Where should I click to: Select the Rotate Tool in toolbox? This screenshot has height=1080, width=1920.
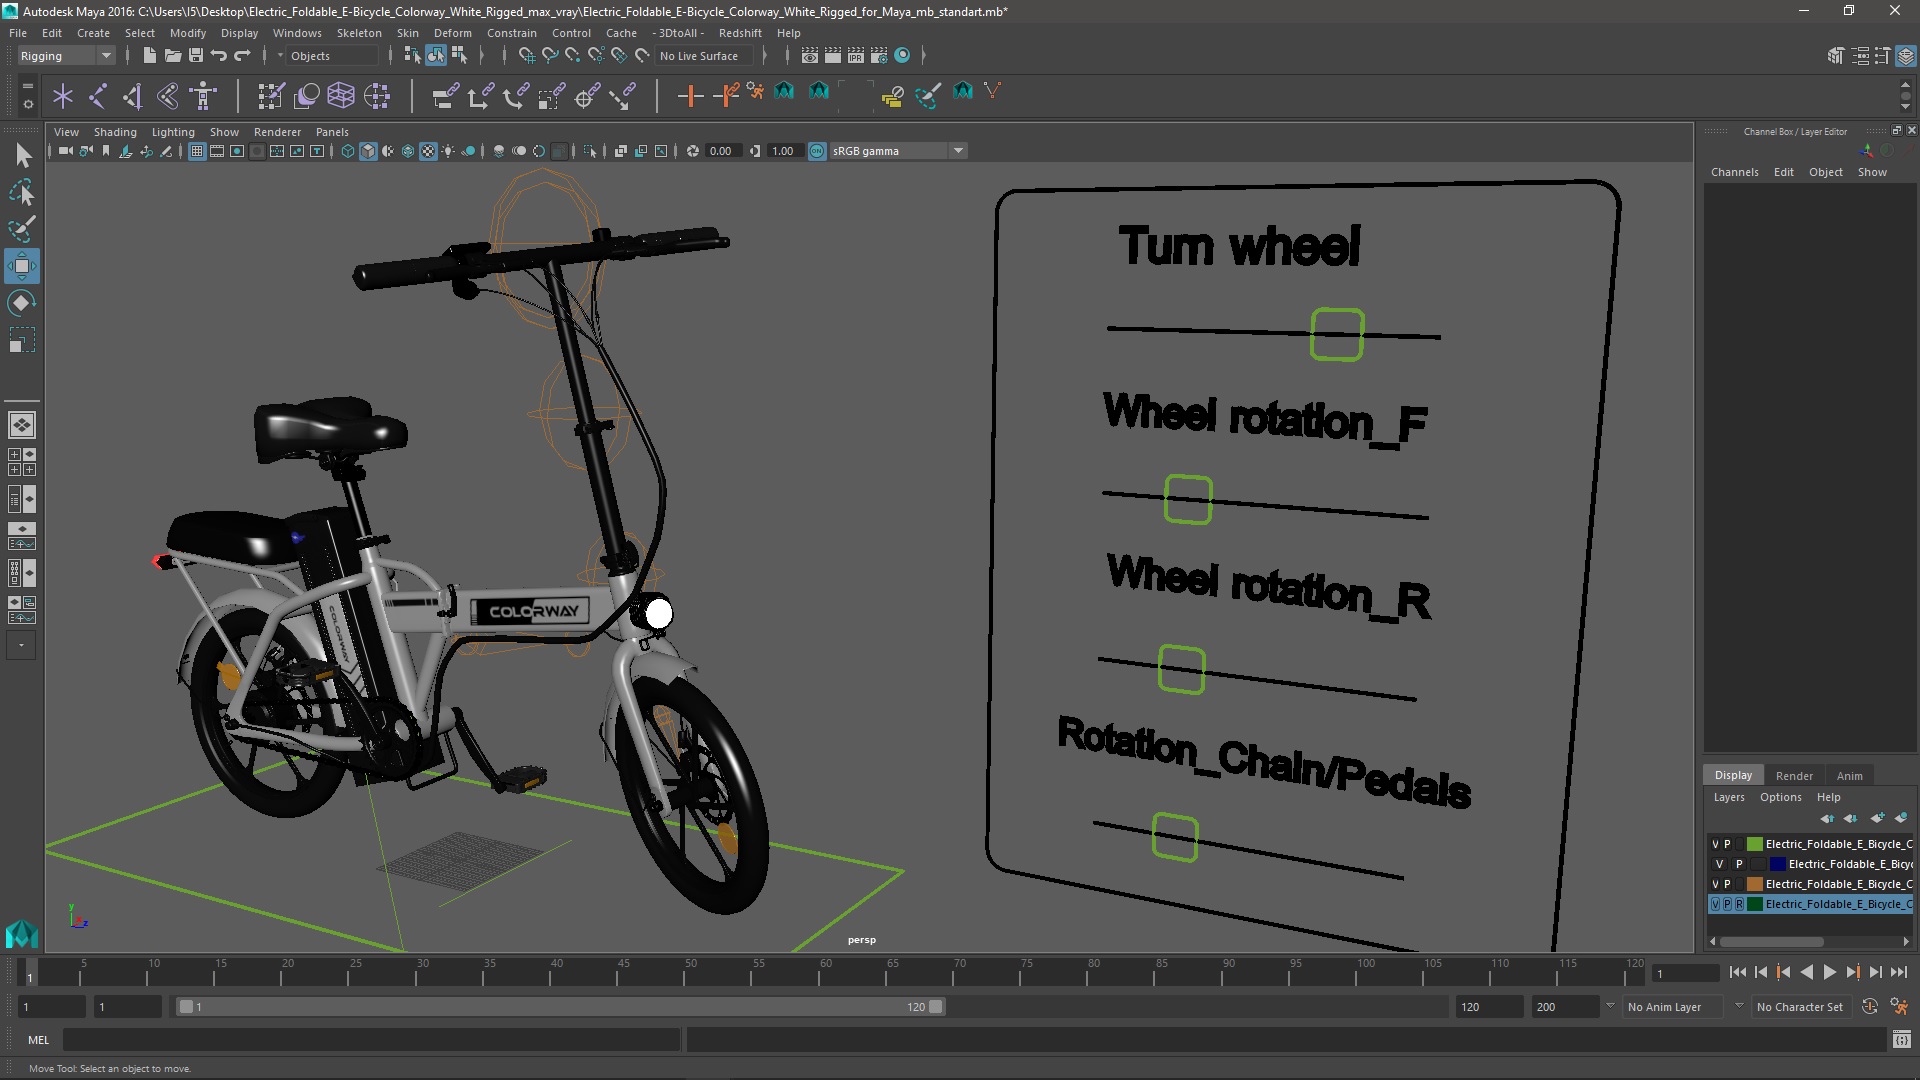pyautogui.click(x=22, y=303)
